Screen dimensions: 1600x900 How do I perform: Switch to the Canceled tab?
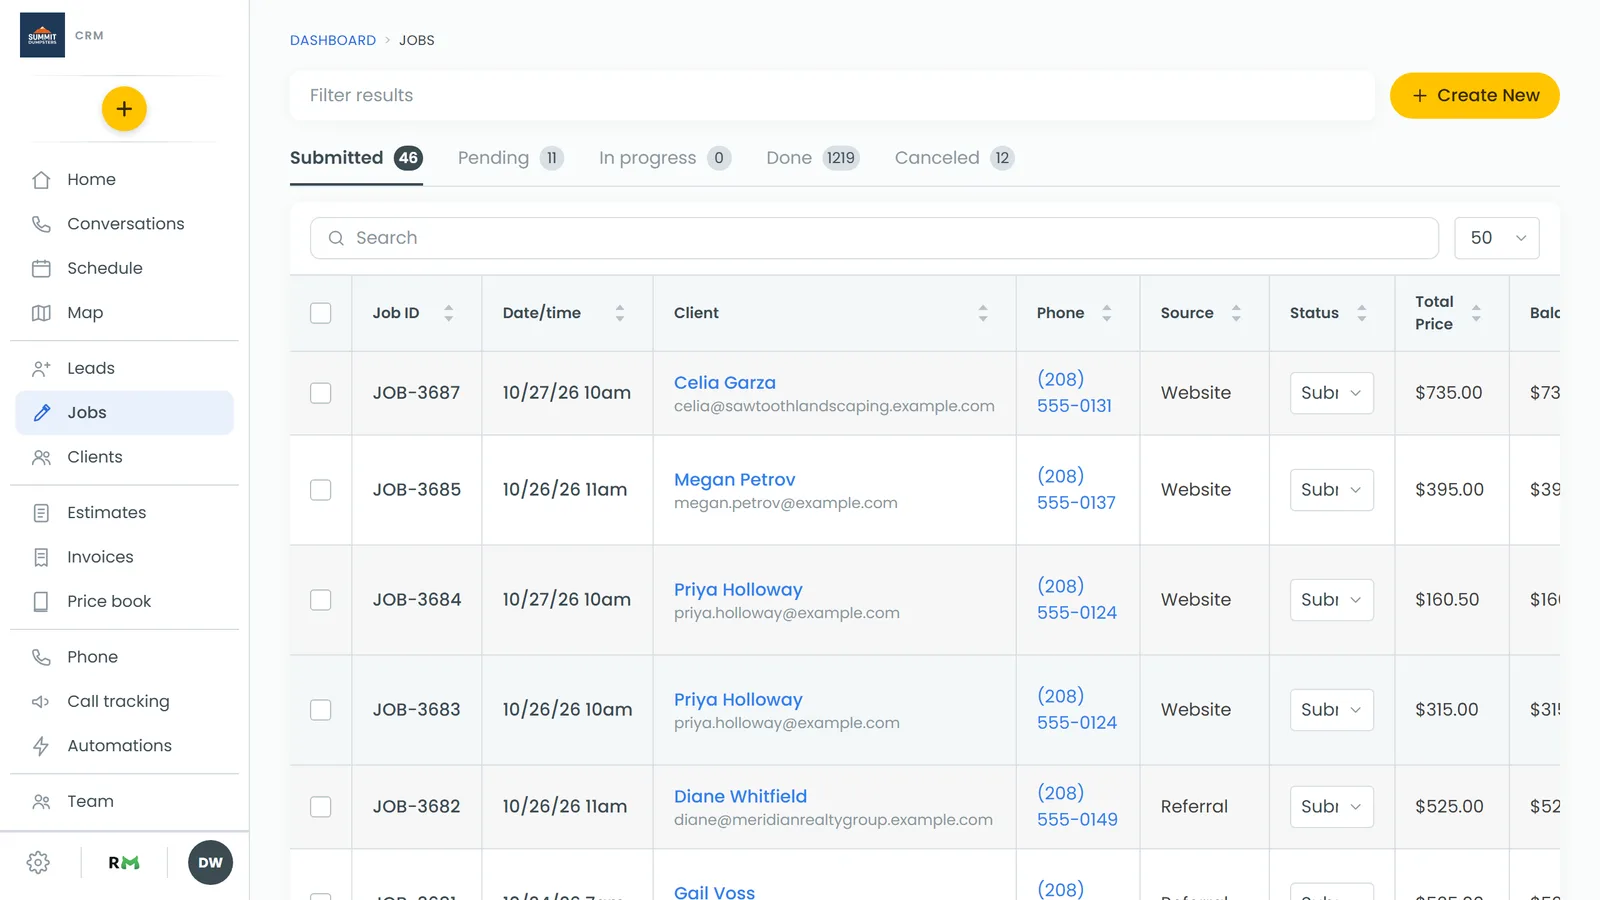click(x=954, y=158)
